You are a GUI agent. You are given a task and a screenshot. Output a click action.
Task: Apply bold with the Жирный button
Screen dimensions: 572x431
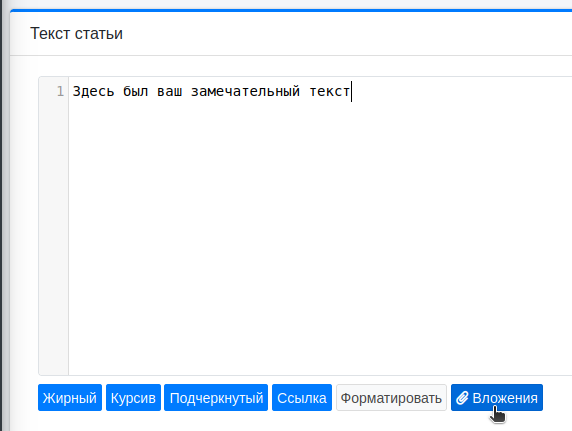[x=70, y=397]
